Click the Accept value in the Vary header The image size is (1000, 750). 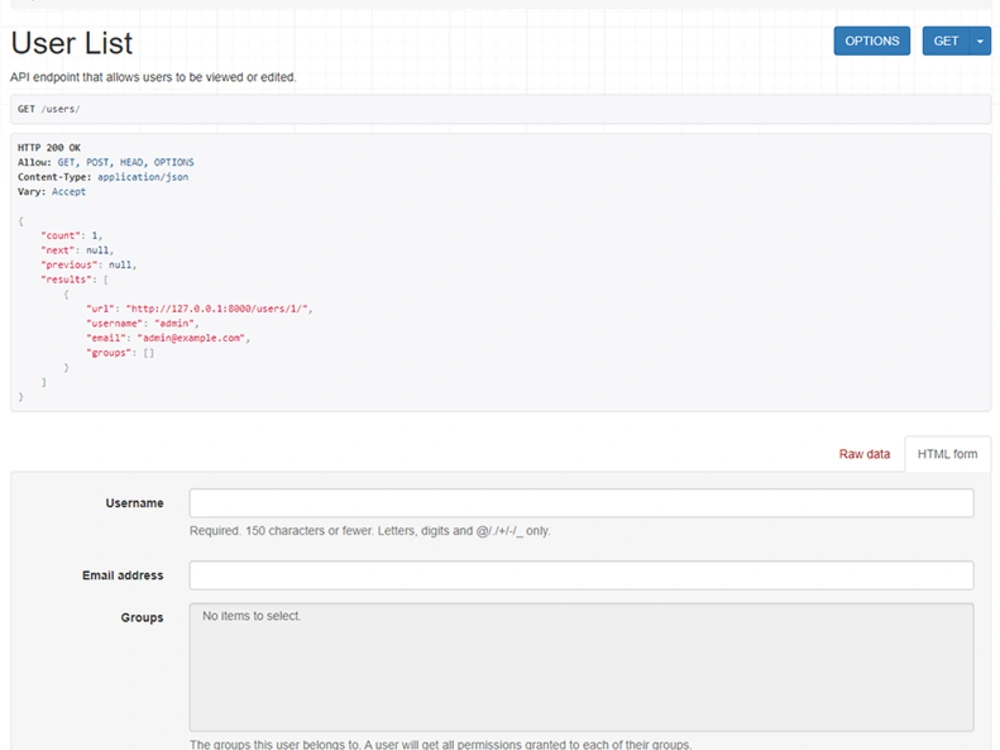(69, 191)
